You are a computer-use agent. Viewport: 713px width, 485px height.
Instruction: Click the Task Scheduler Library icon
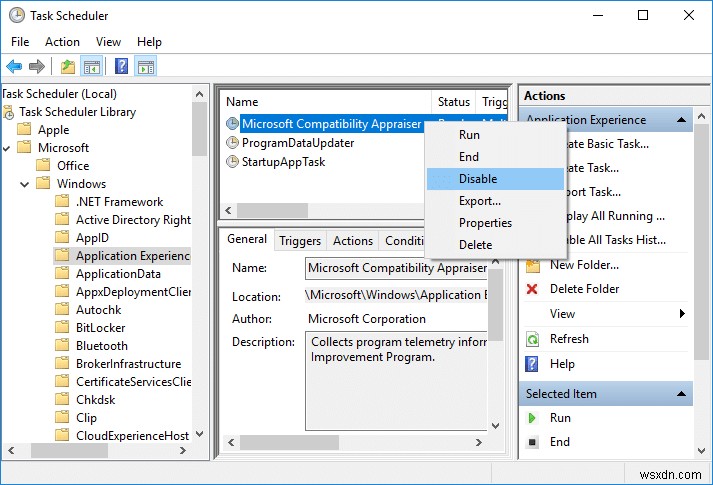point(9,112)
